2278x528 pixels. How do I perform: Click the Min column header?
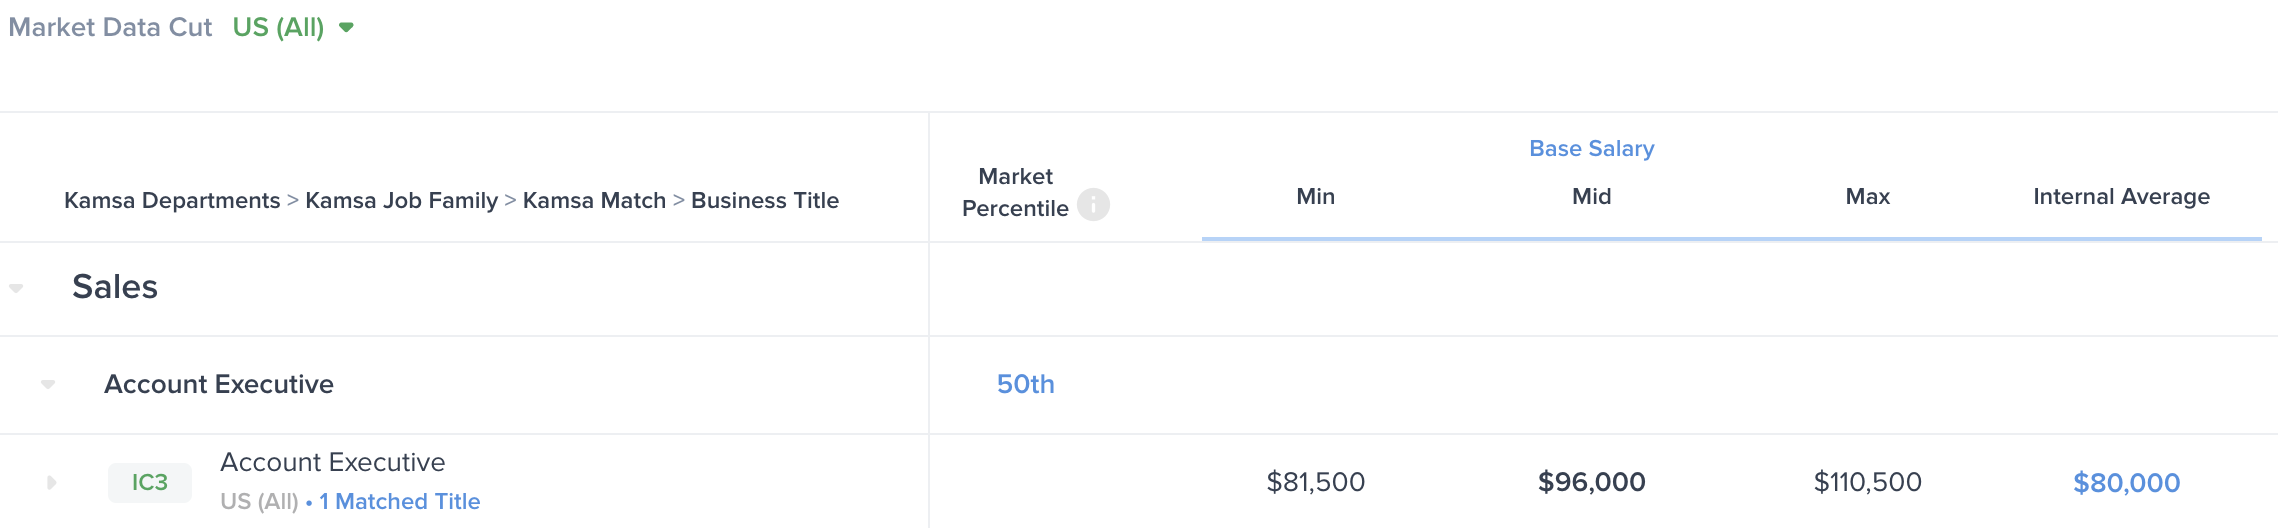click(1315, 197)
